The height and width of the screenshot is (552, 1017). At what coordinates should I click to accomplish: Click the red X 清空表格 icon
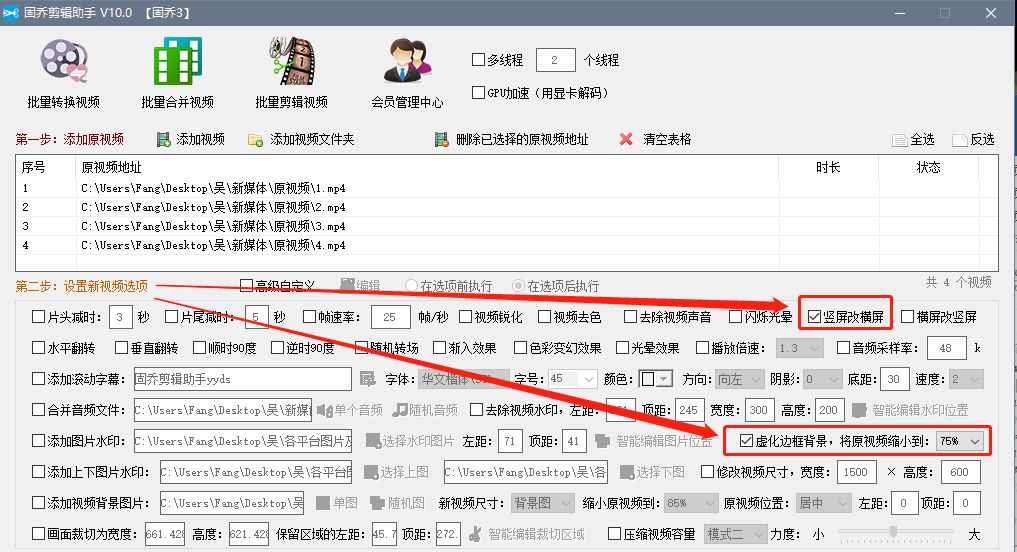tap(626, 139)
